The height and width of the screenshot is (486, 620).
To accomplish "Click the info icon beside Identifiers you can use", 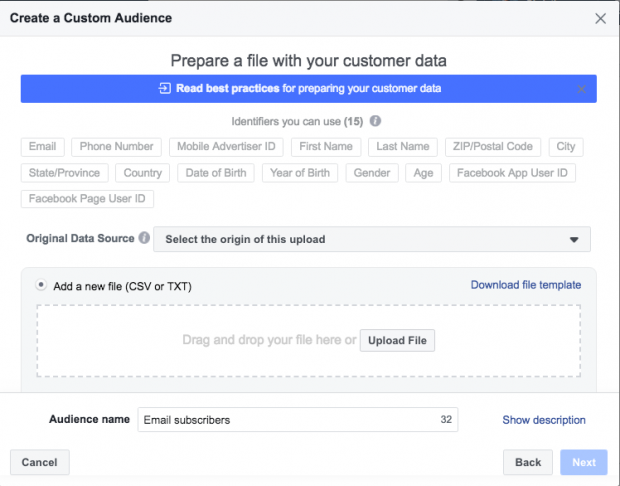I will 375,121.
